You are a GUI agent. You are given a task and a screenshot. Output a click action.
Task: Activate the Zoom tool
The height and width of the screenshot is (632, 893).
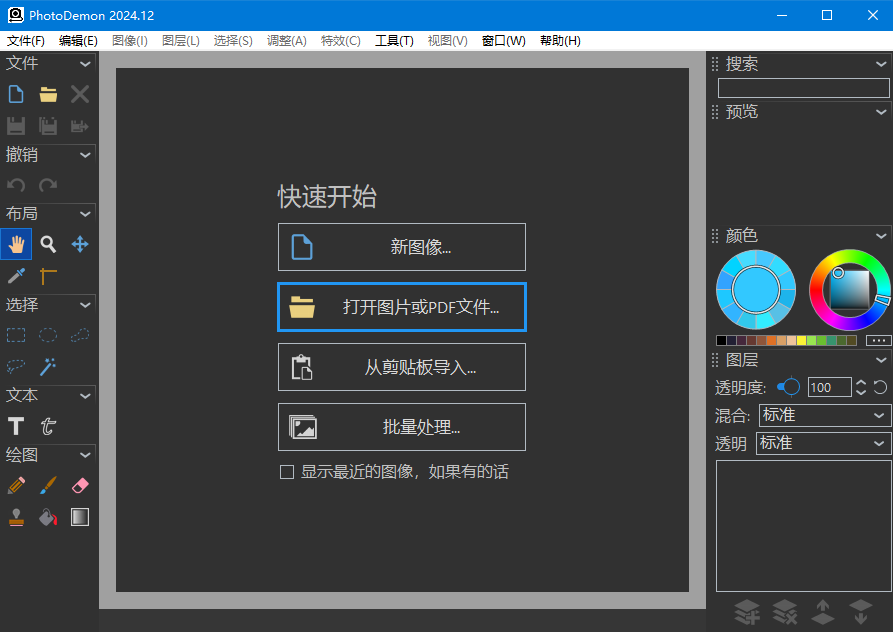click(47, 243)
